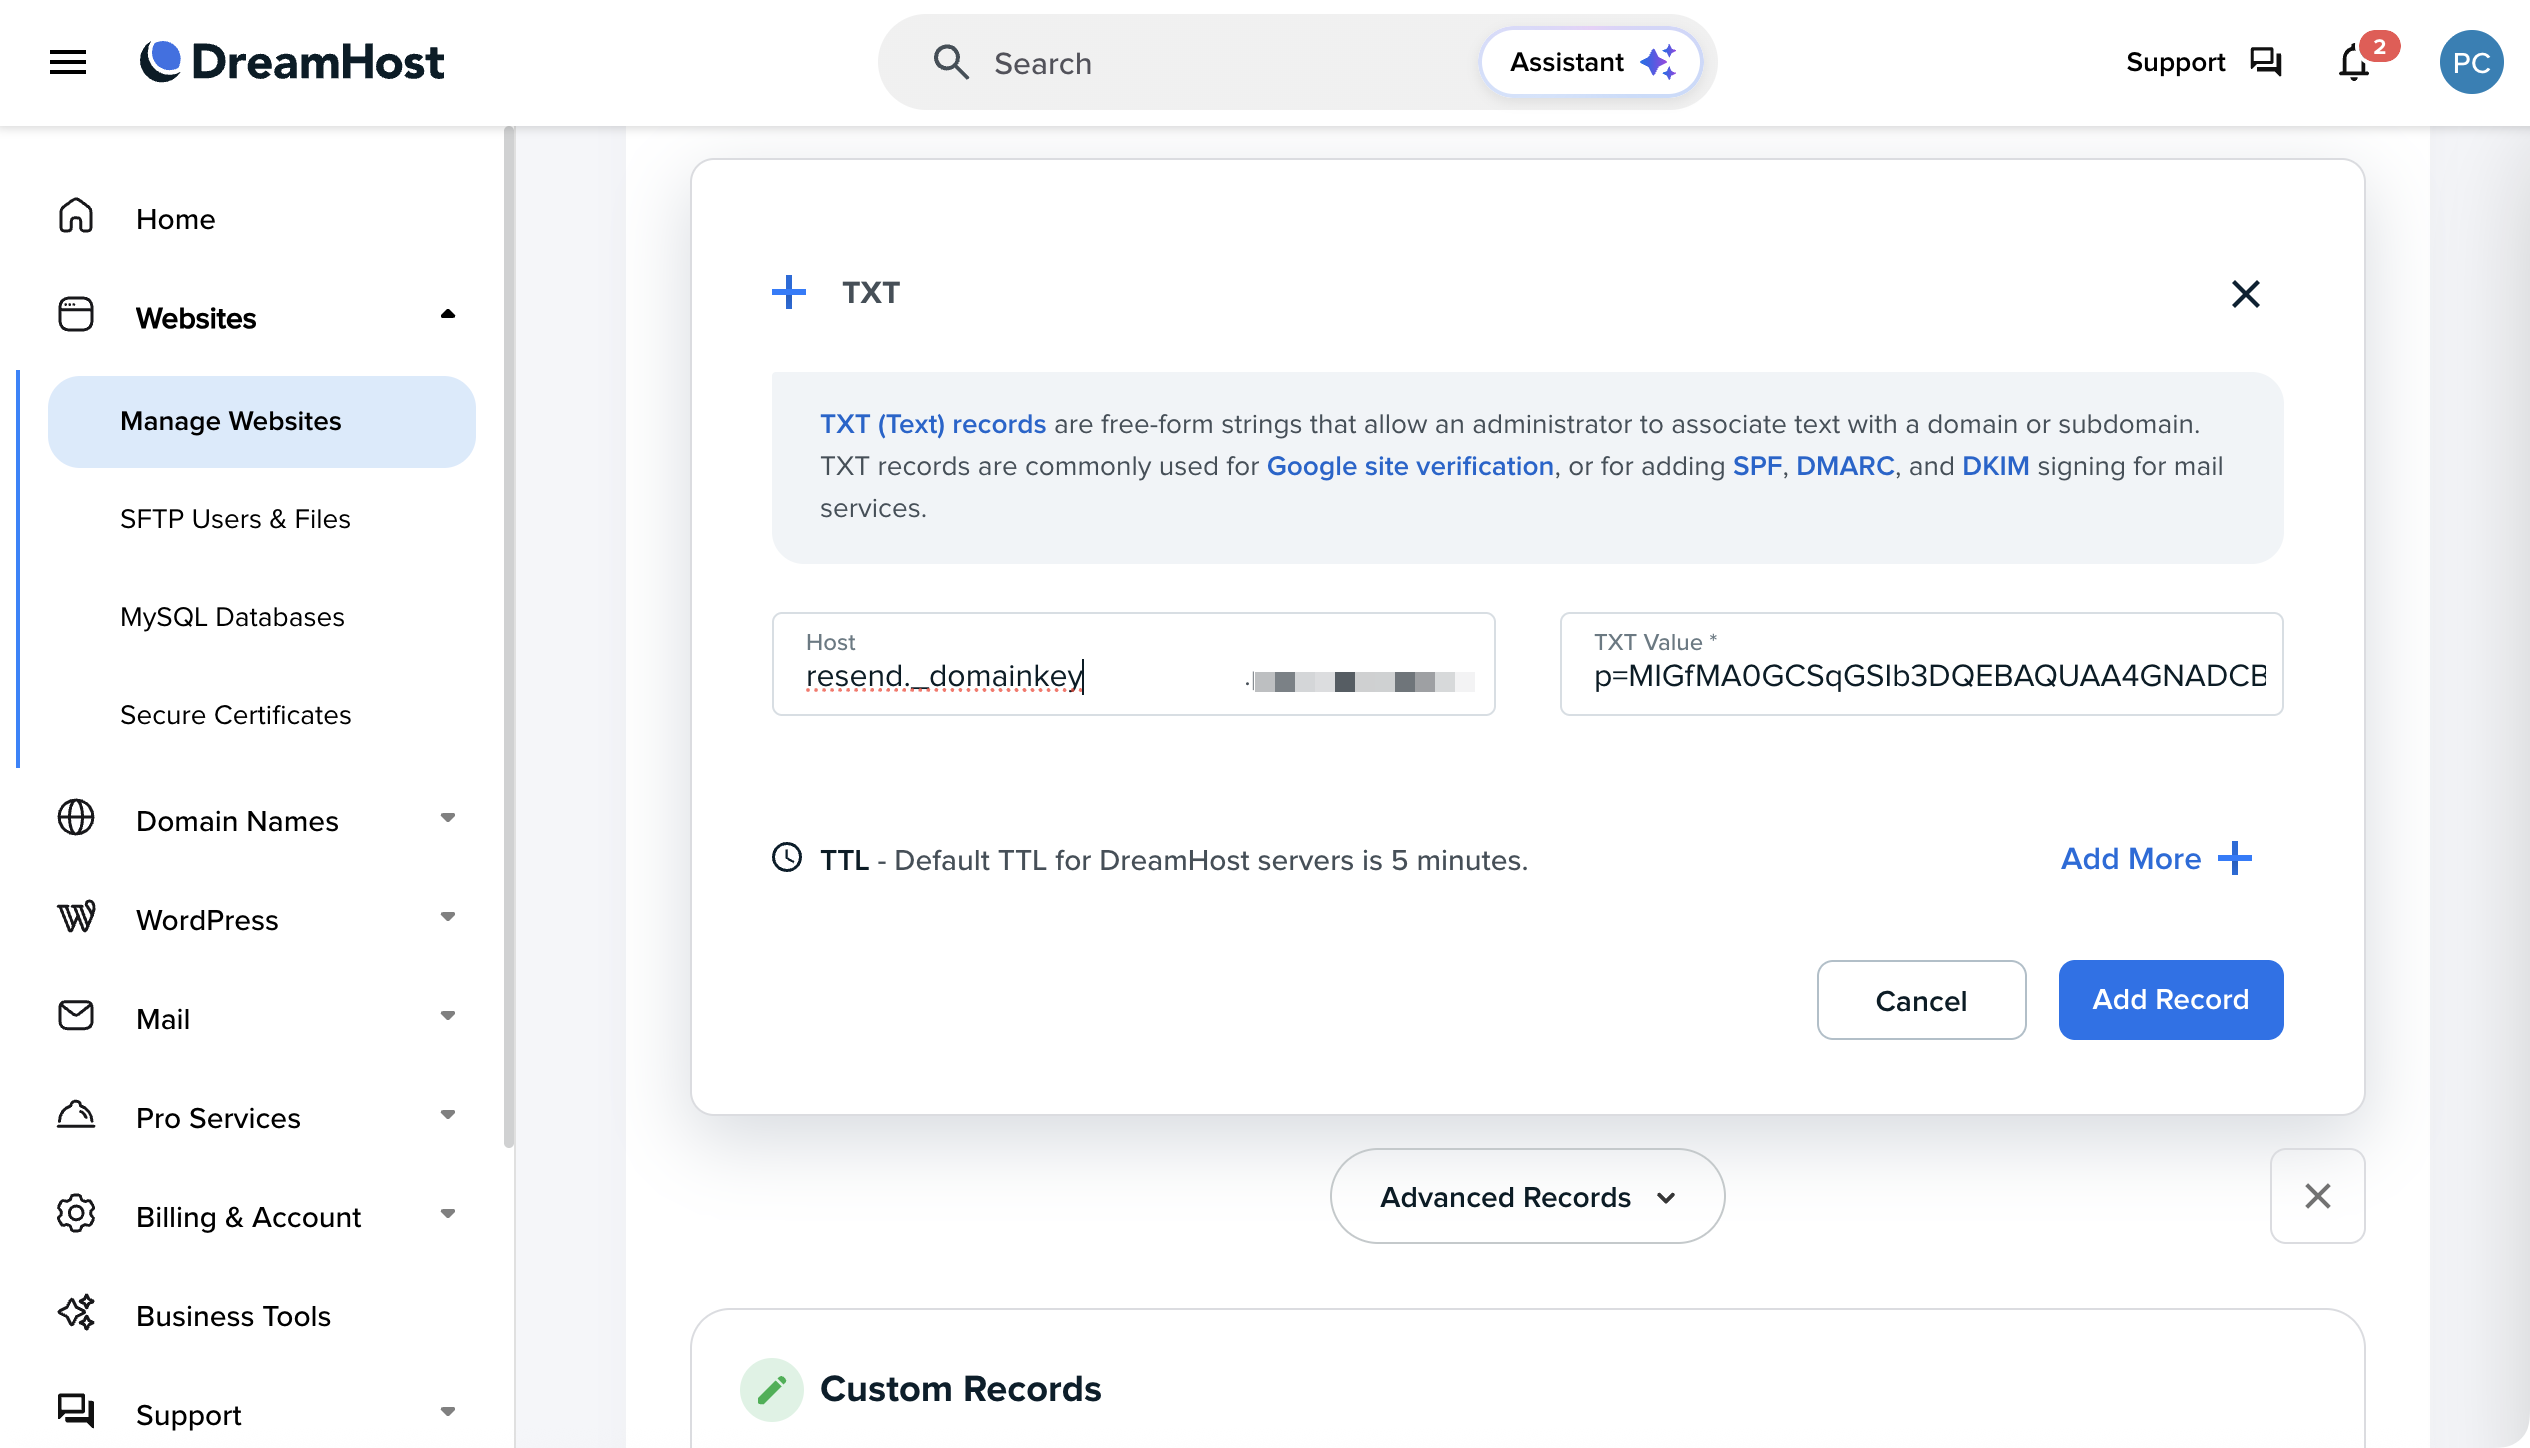This screenshot has height=1448, width=2530.
Task: Click the TTL clock icon
Action: coord(788,858)
